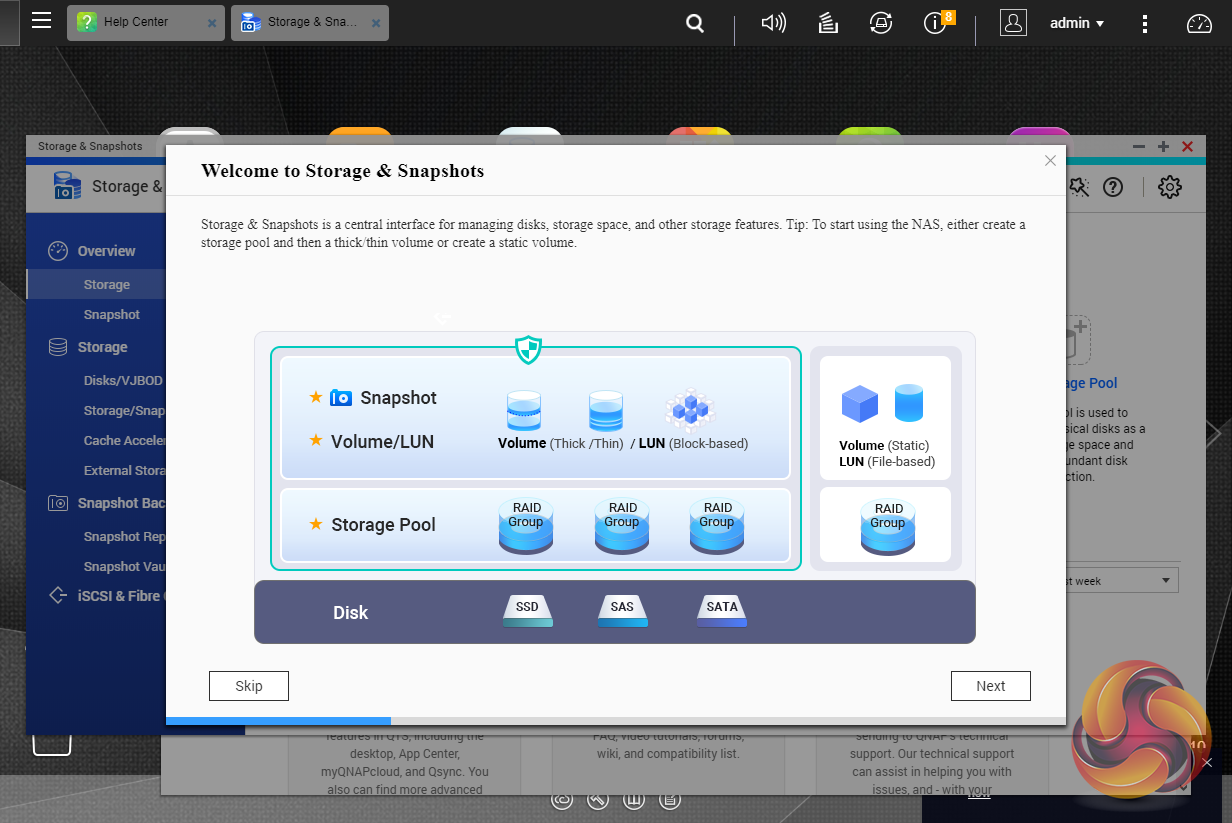
Task: Click the Disk label in diagram
Action: pos(351,613)
